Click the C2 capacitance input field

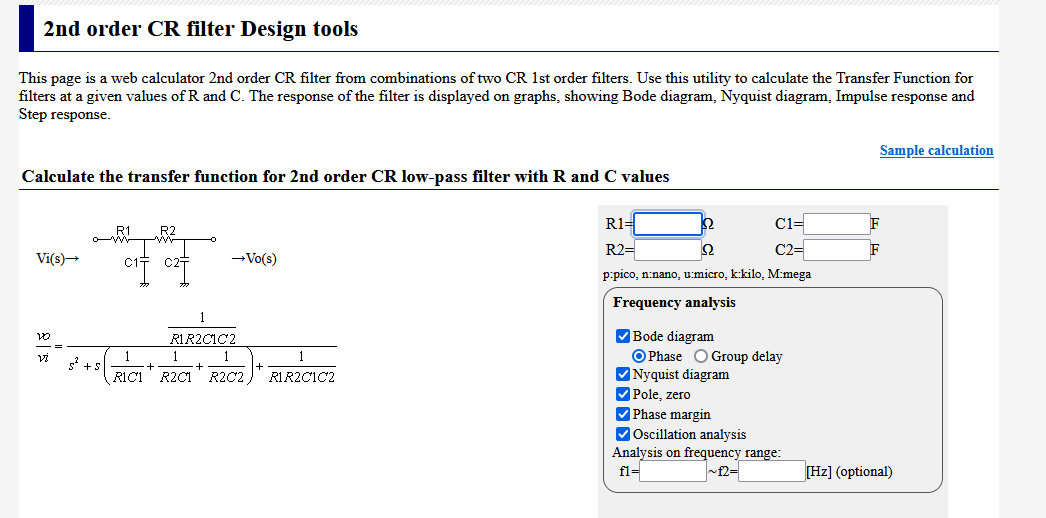coord(837,251)
